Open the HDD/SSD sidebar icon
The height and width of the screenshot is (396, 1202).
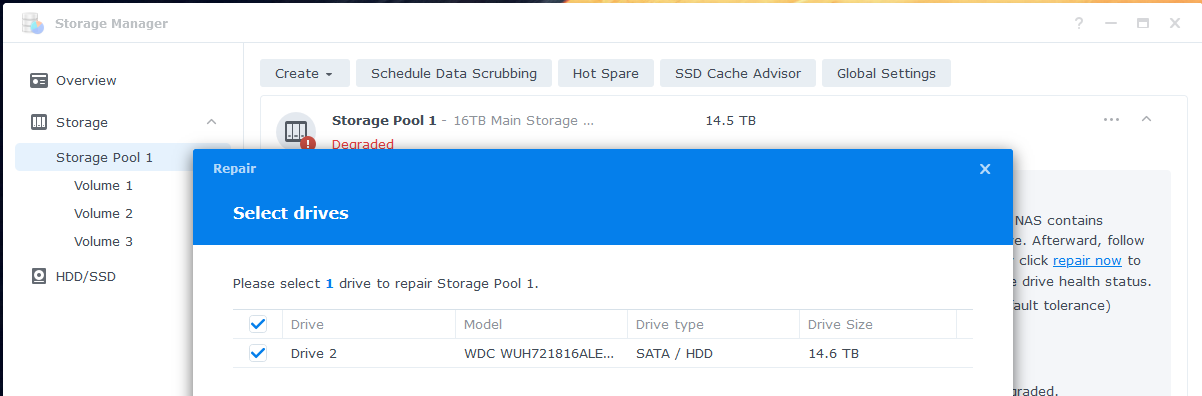tap(39, 276)
